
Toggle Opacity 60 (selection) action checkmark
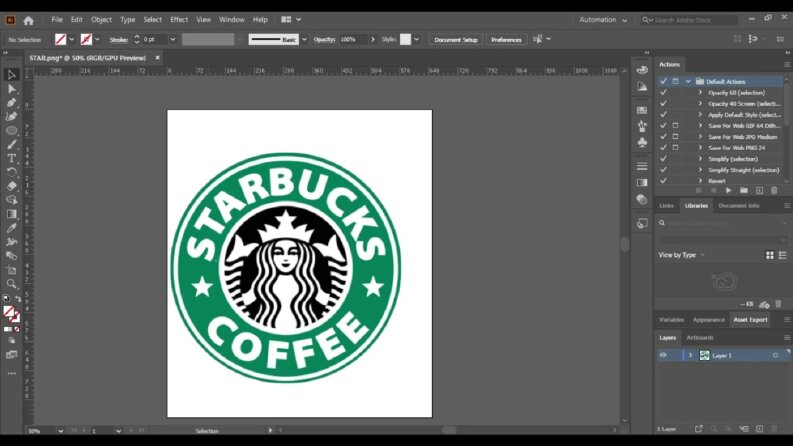663,93
